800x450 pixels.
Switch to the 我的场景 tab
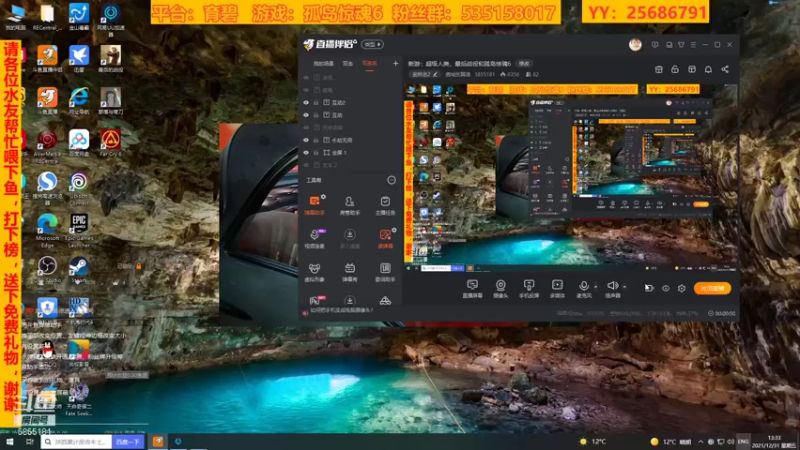point(323,64)
